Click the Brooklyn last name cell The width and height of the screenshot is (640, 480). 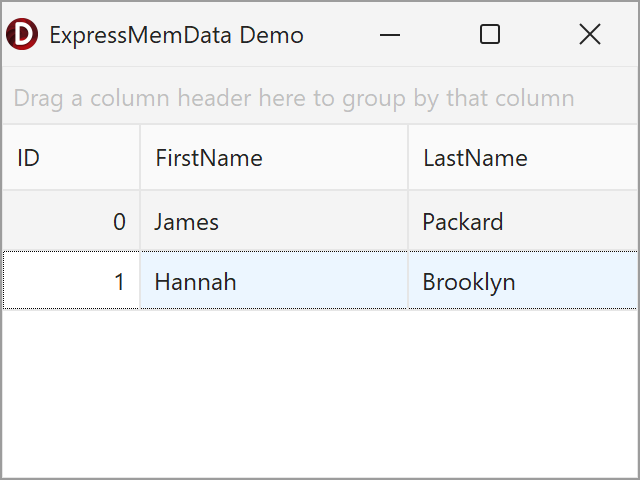point(522,282)
